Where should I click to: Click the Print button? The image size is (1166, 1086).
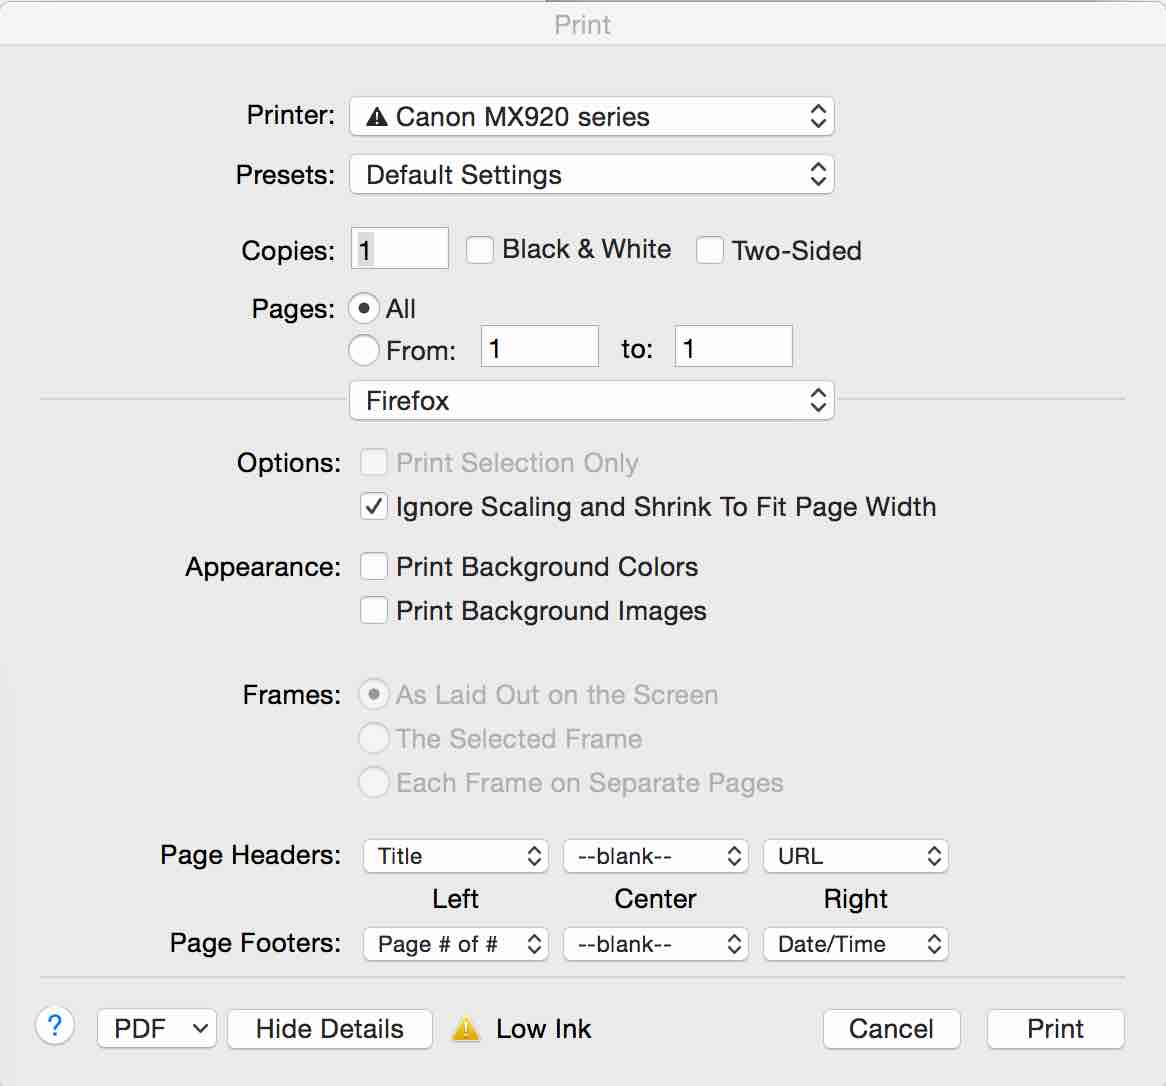click(x=1055, y=1028)
